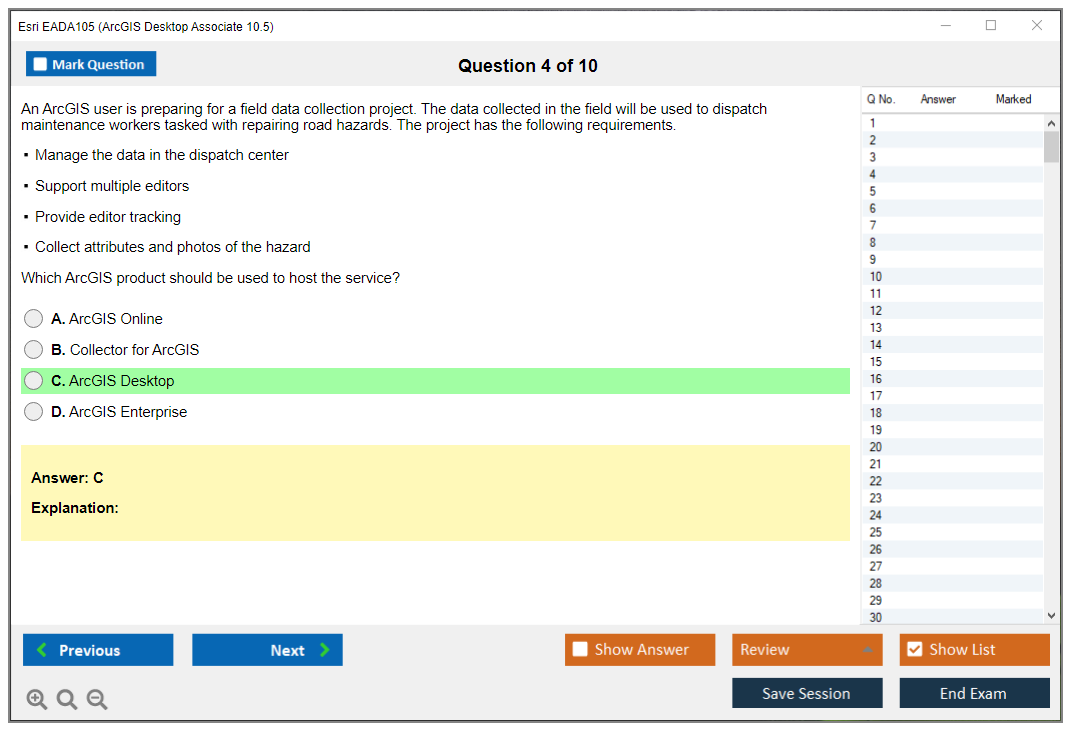Choose option B. Collector for ArcGIS
This screenshot has height=735, width=1075.
pos(34,350)
